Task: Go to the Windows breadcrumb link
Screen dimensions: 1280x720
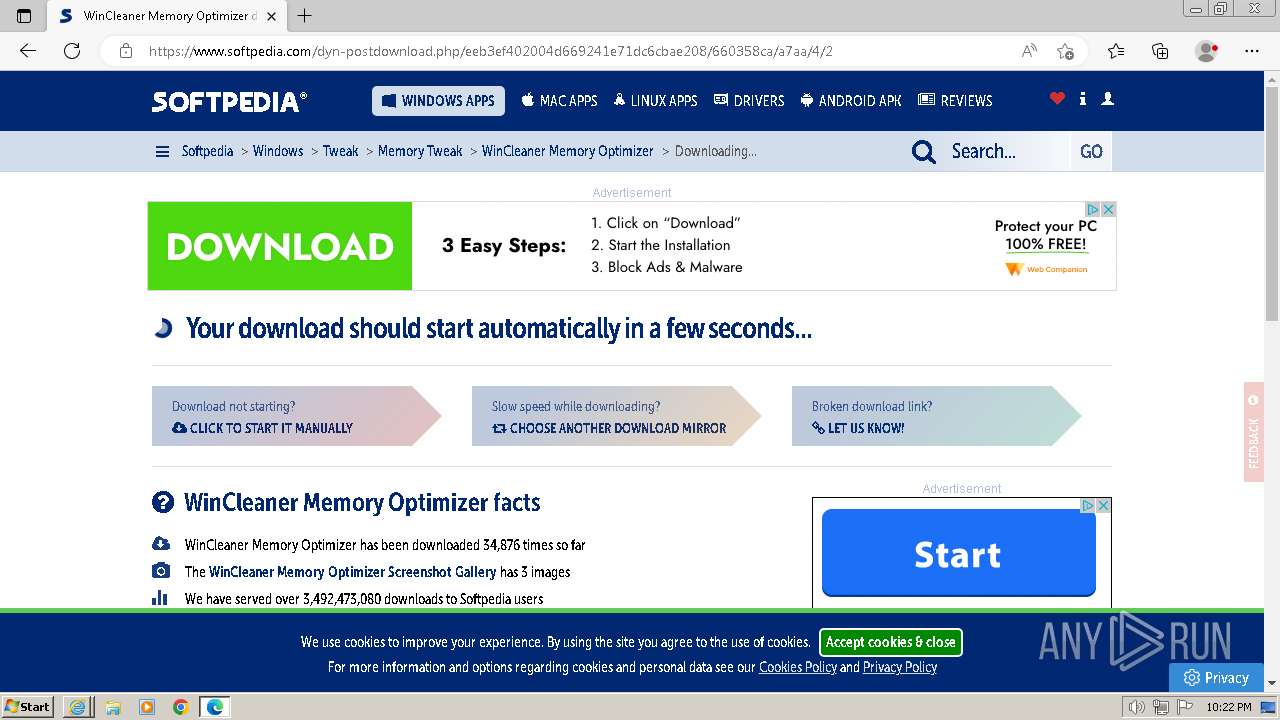Action: click(x=278, y=151)
